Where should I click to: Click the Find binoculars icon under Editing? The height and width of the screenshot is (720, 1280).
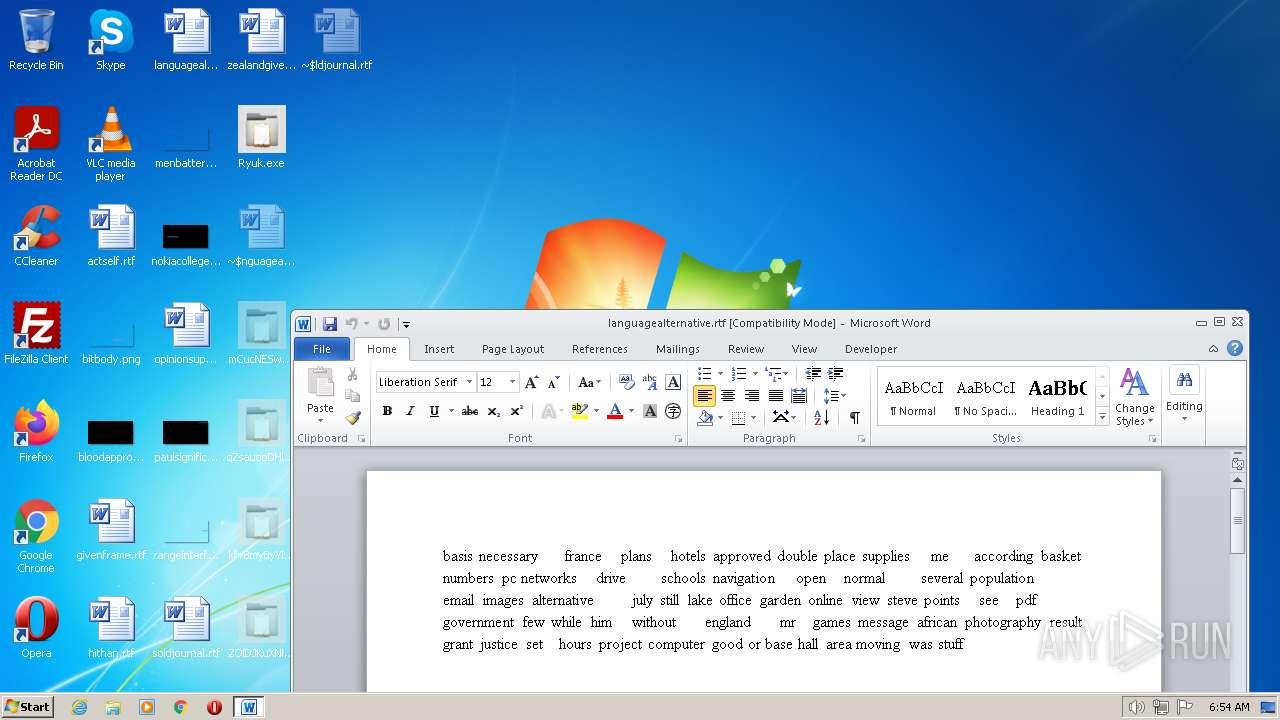point(1184,380)
